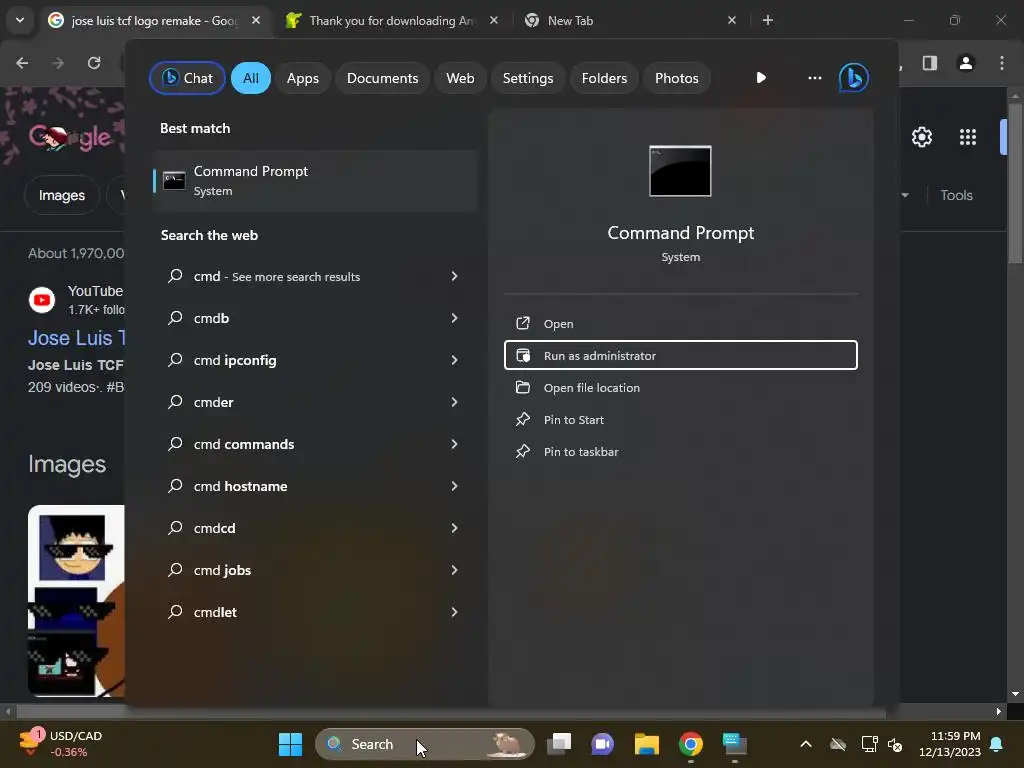Select the 'cmd ipconfig' web suggestion text
The height and width of the screenshot is (768, 1024).
pos(235,360)
